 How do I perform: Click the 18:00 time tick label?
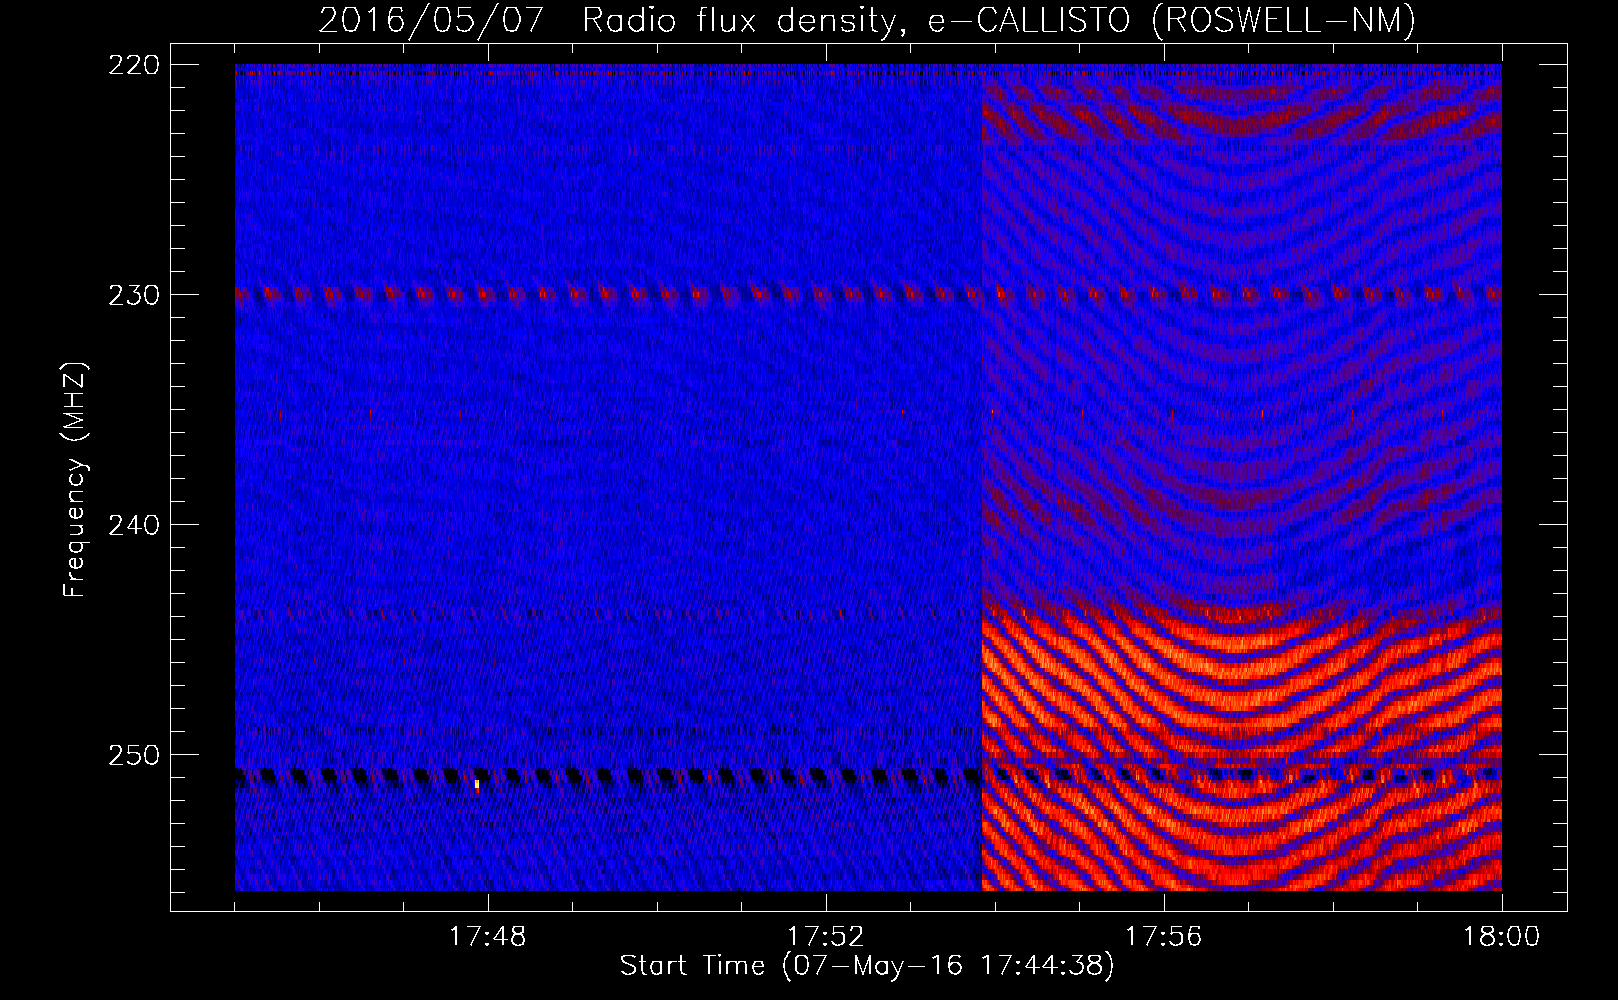pos(1501,937)
